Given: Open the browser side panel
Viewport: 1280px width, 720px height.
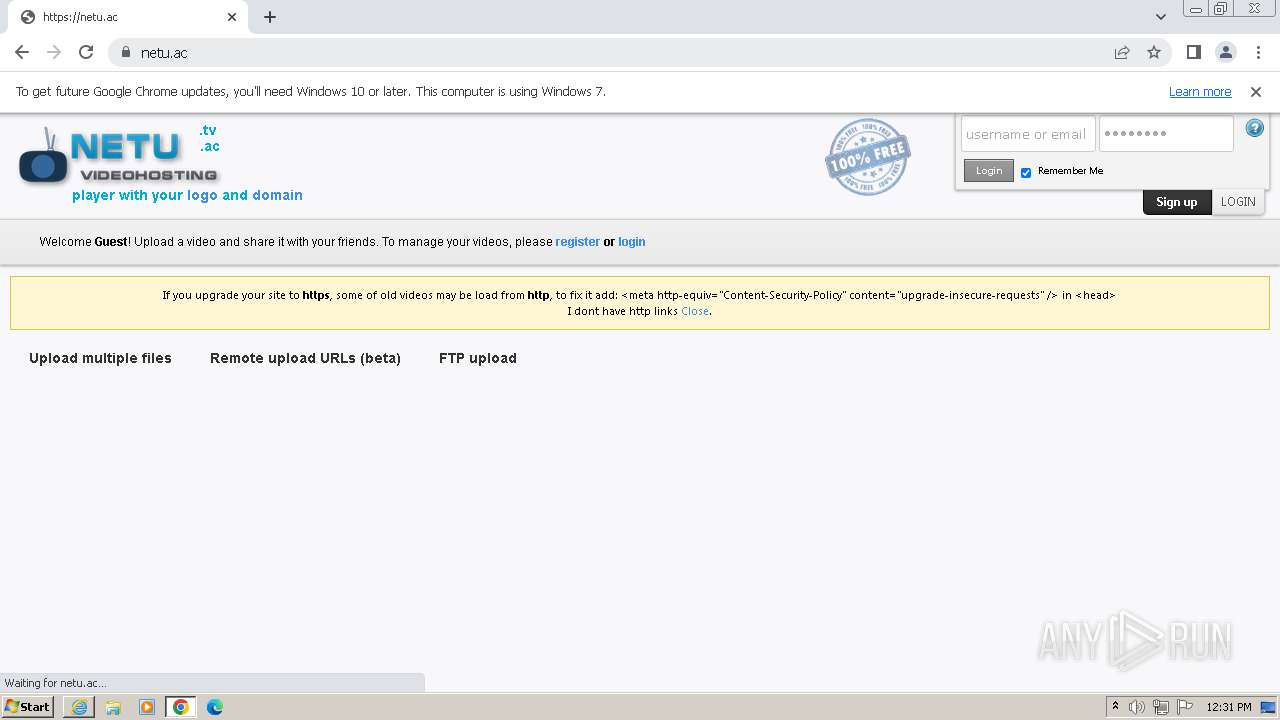Looking at the screenshot, I should pos(1193,52).
